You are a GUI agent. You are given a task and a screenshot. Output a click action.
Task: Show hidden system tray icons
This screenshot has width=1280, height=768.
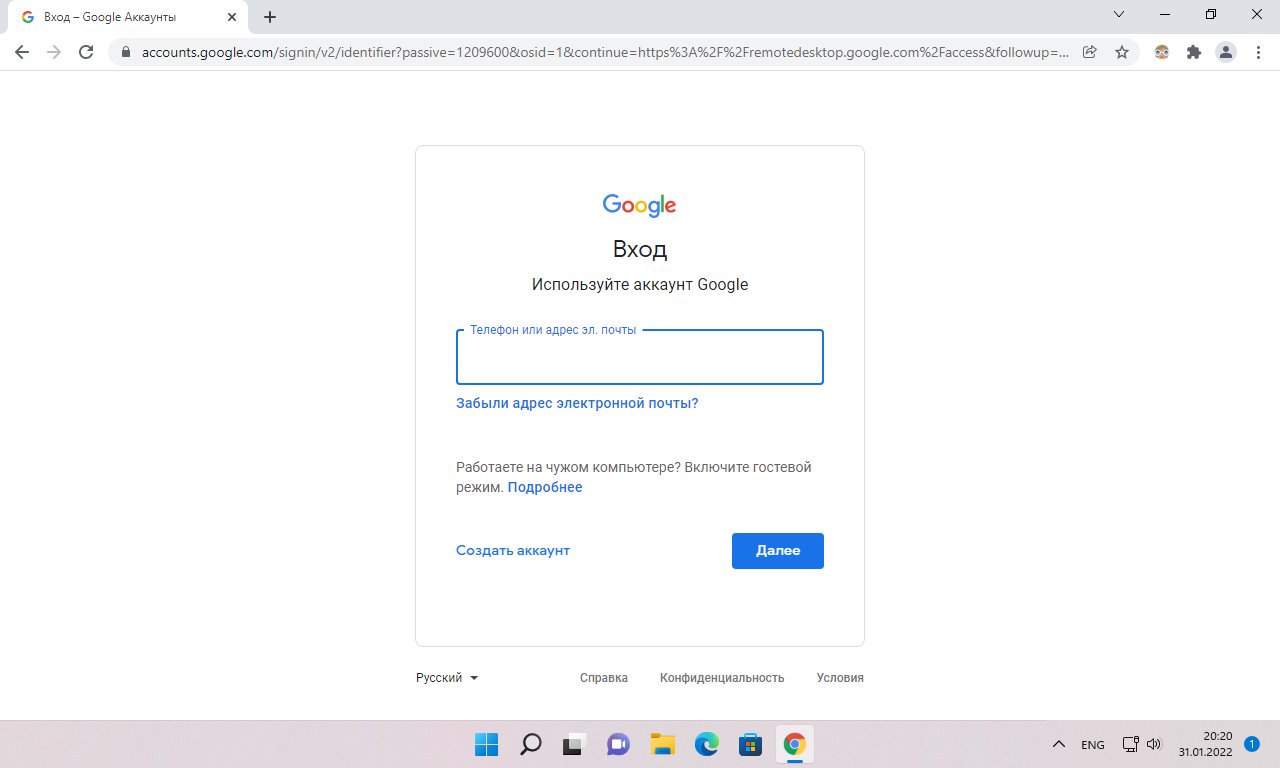[1059, 744]
